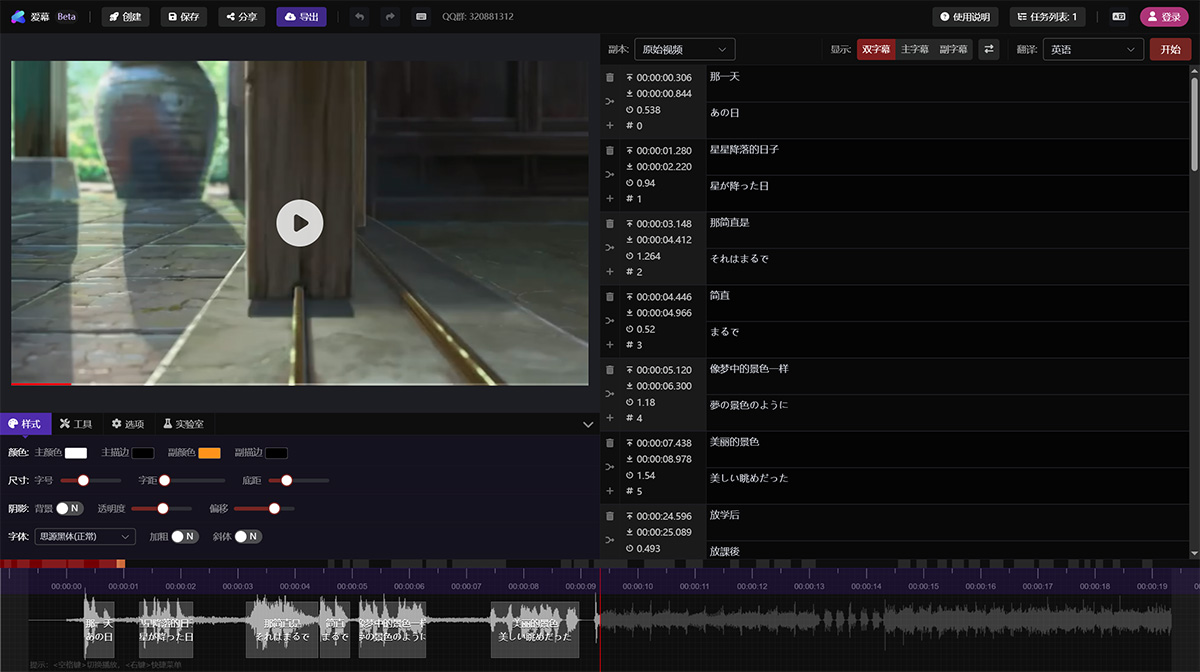Open the 英语 translation language dropdown
This screenshot has width=1200, height=672.
(x=1092, y=49)
